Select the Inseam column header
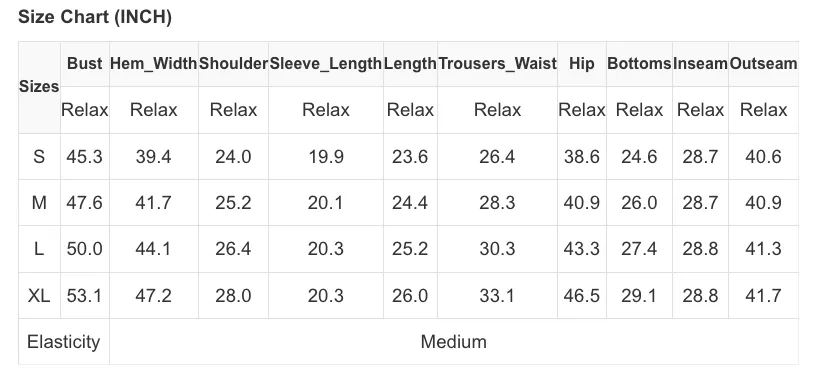Viewport: 838px width, 378px height. [x=700, y=64]
